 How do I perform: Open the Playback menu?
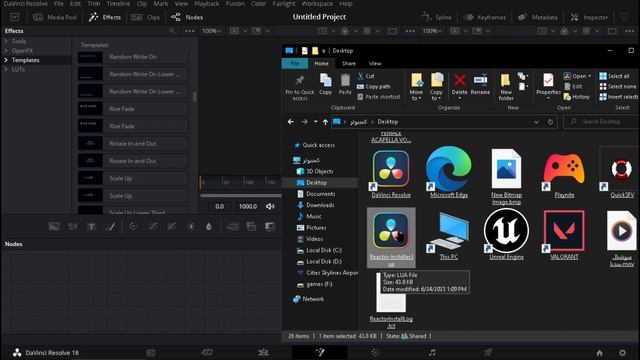[x=207, y=4]
